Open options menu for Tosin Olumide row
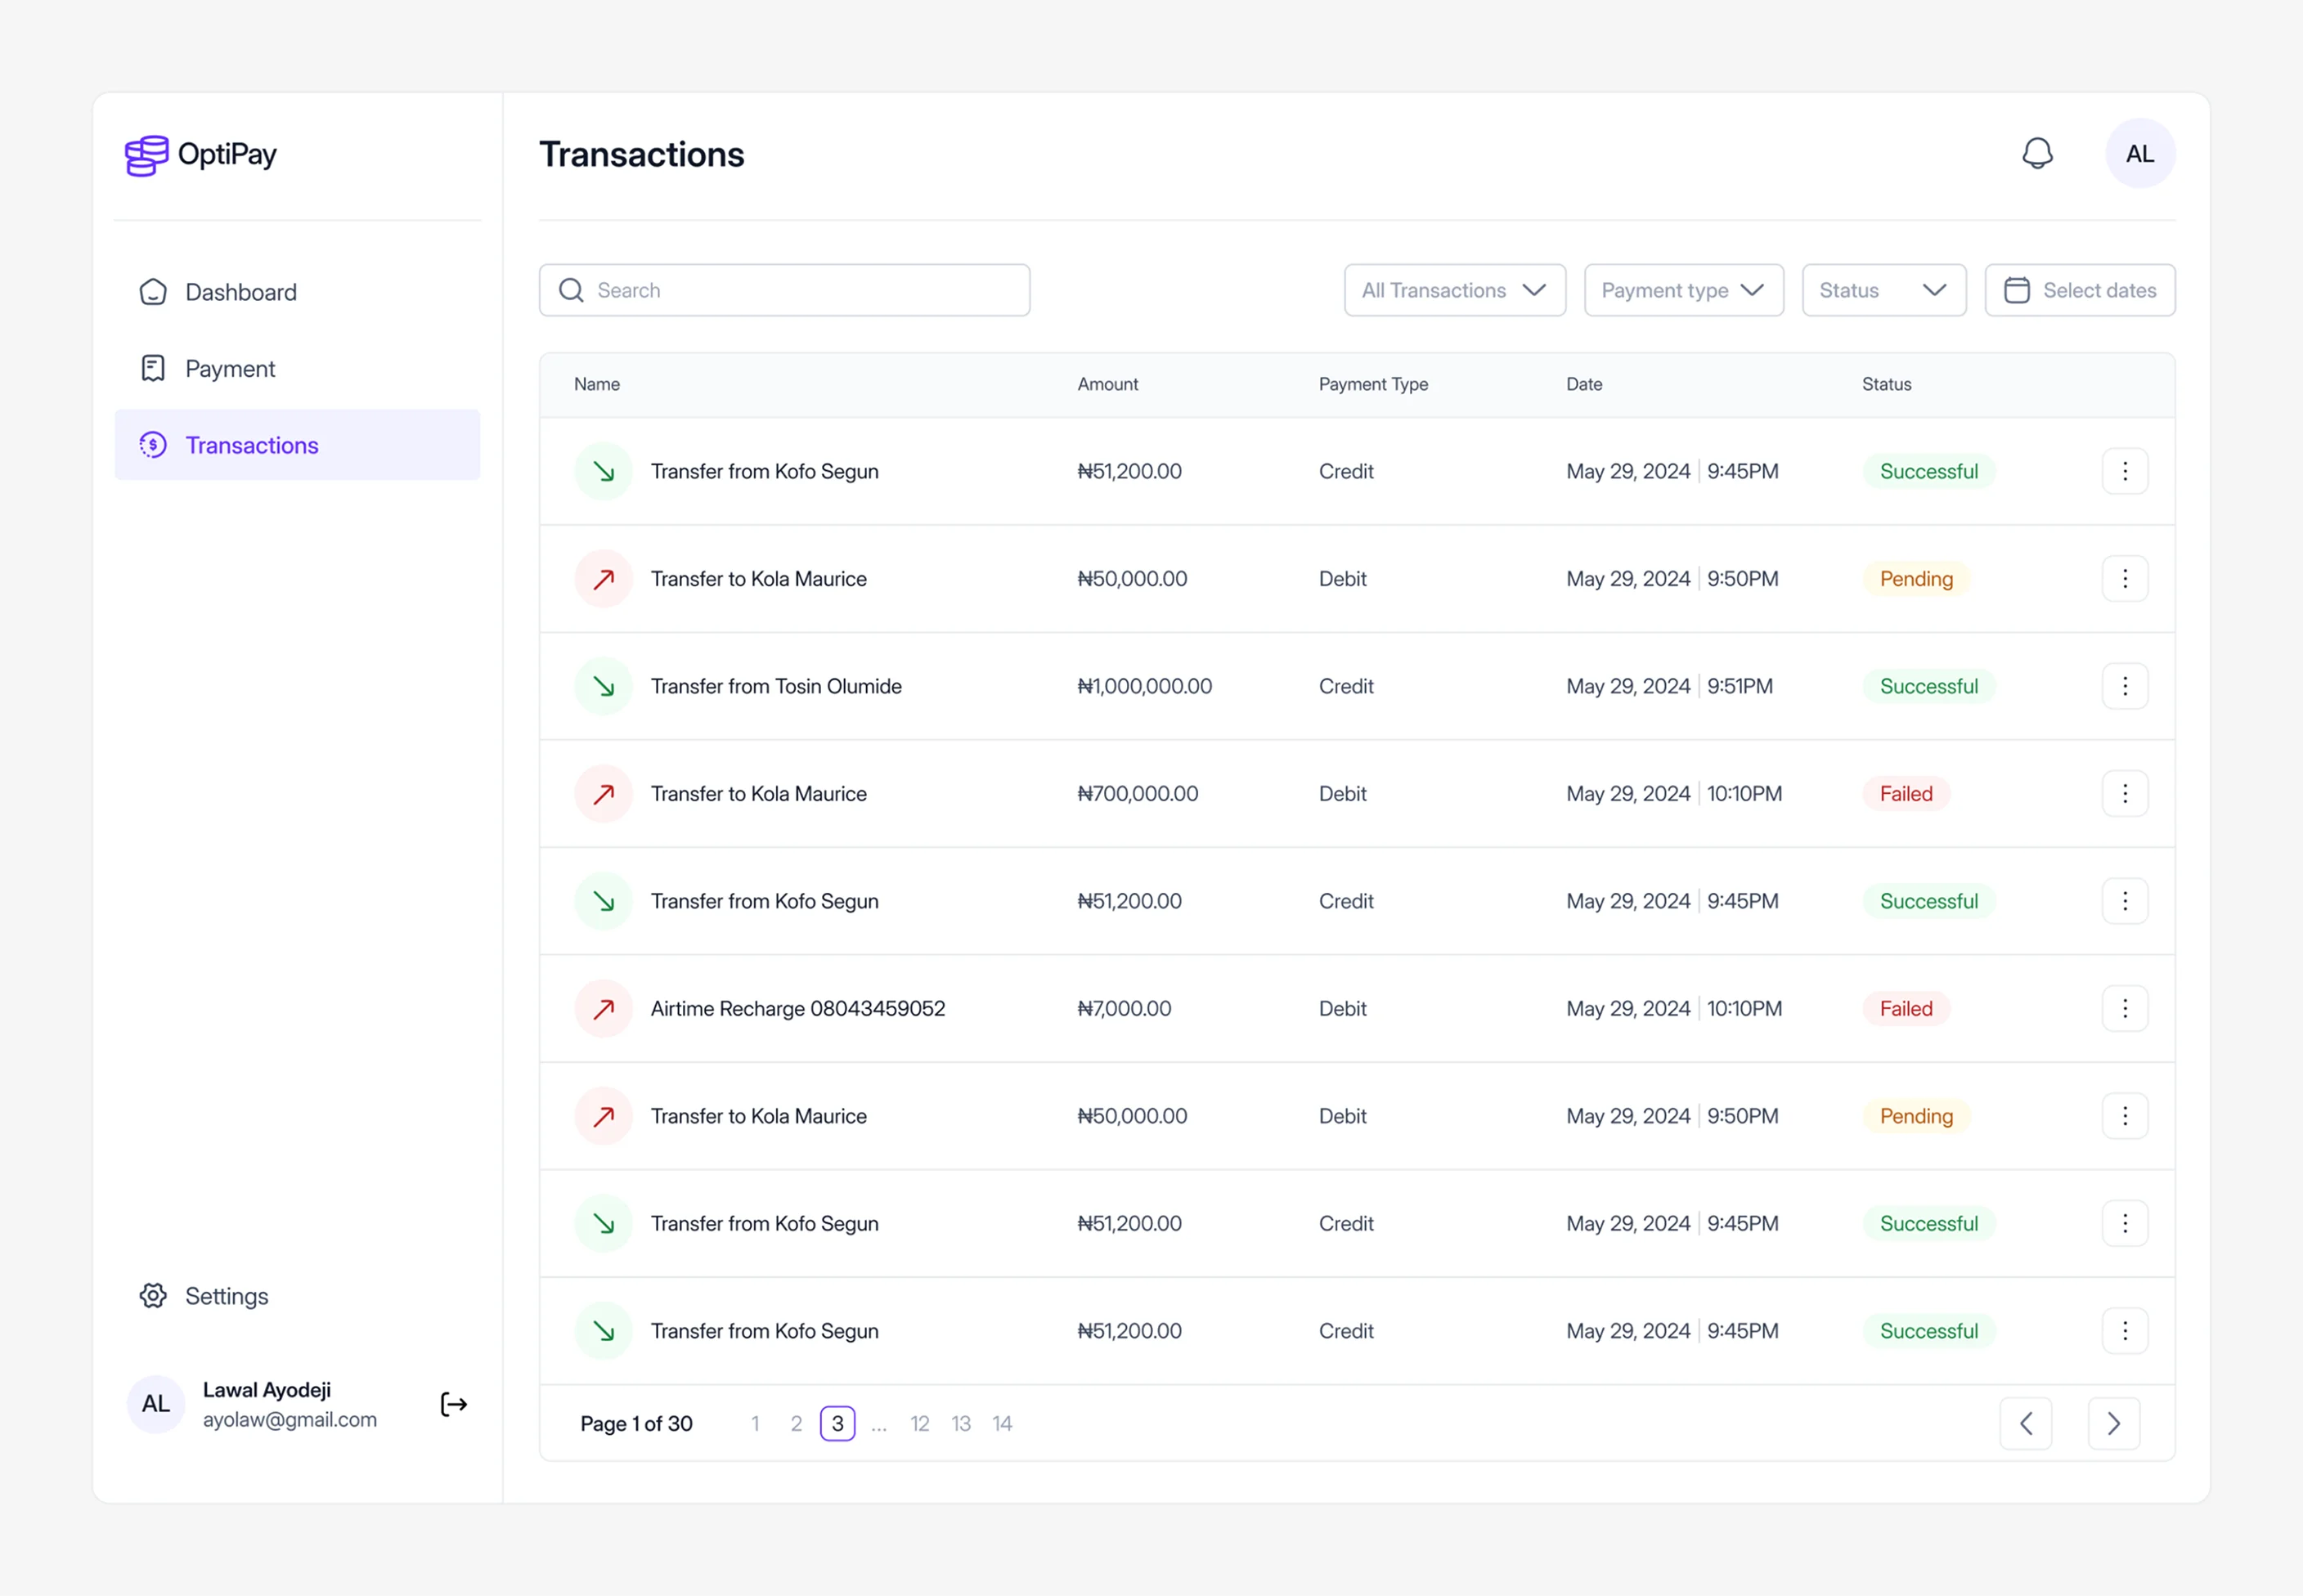This screenshot has width=2303, height=1596. point(2125,686)
